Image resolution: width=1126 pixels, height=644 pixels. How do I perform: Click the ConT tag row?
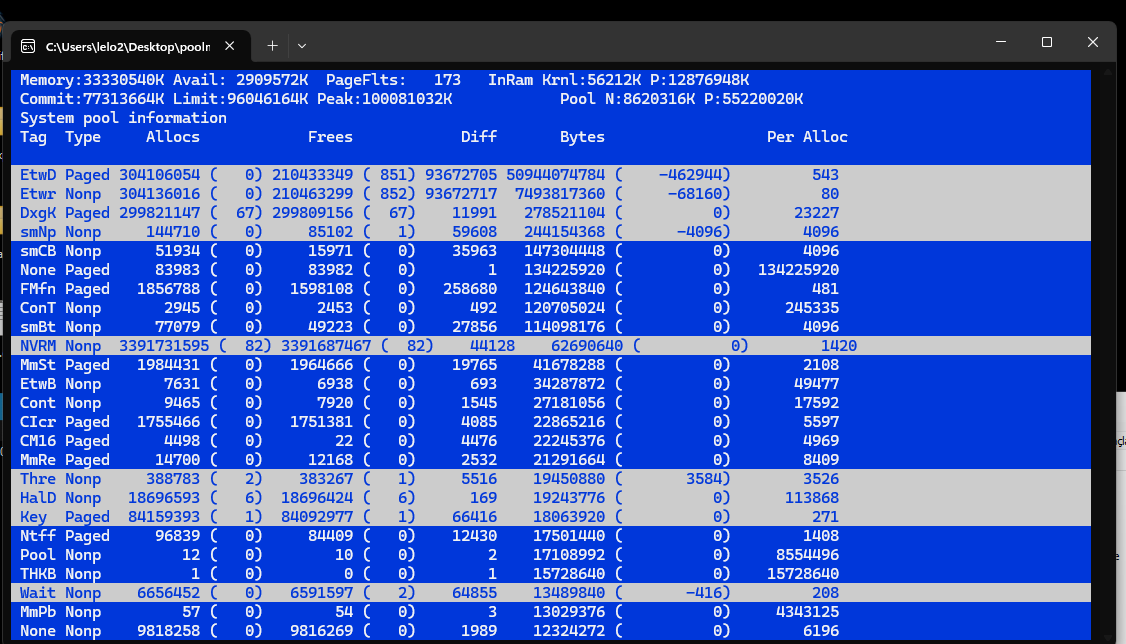click(551, 308)
